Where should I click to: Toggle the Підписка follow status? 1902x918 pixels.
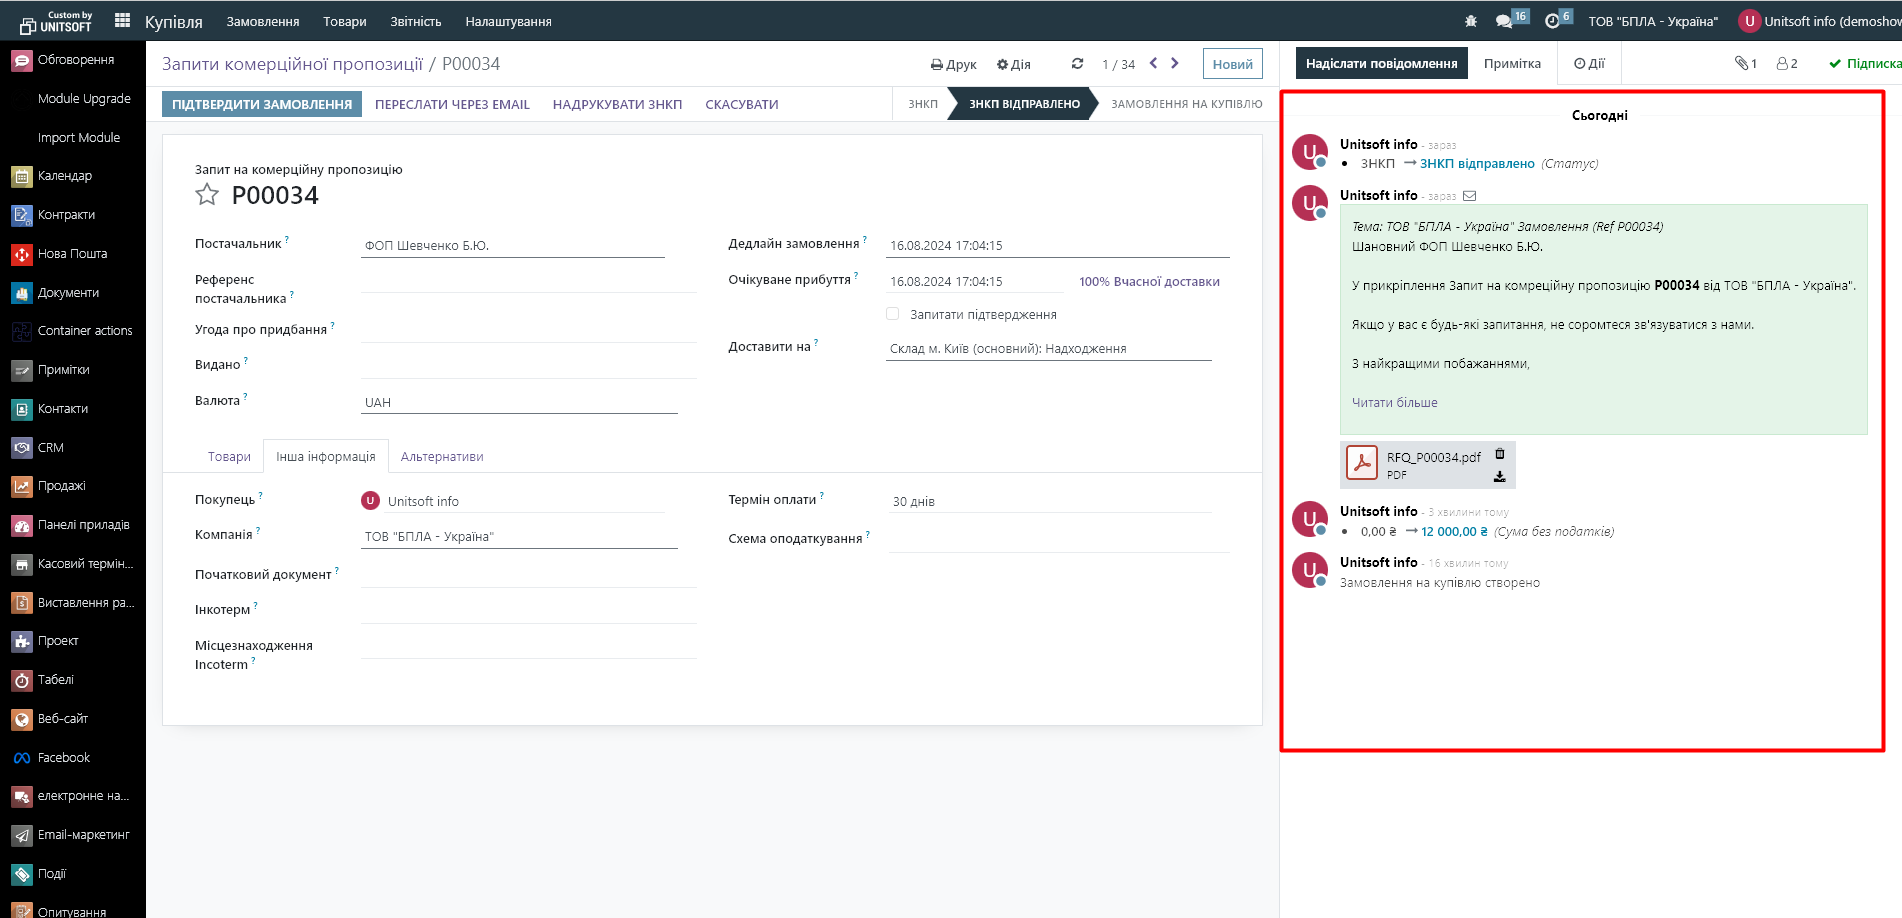[1864, 64]
